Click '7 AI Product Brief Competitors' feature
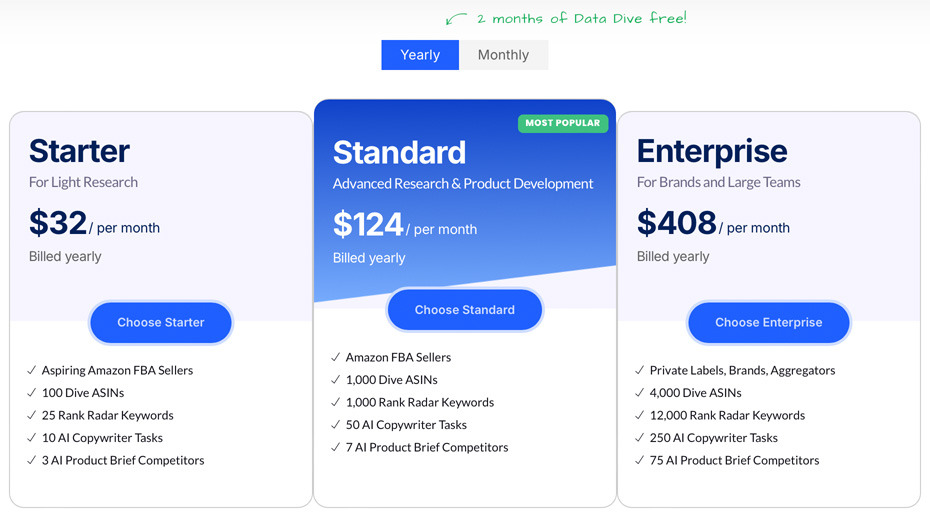Viewport: 930px width, 519px height. (x=427, y=447)
